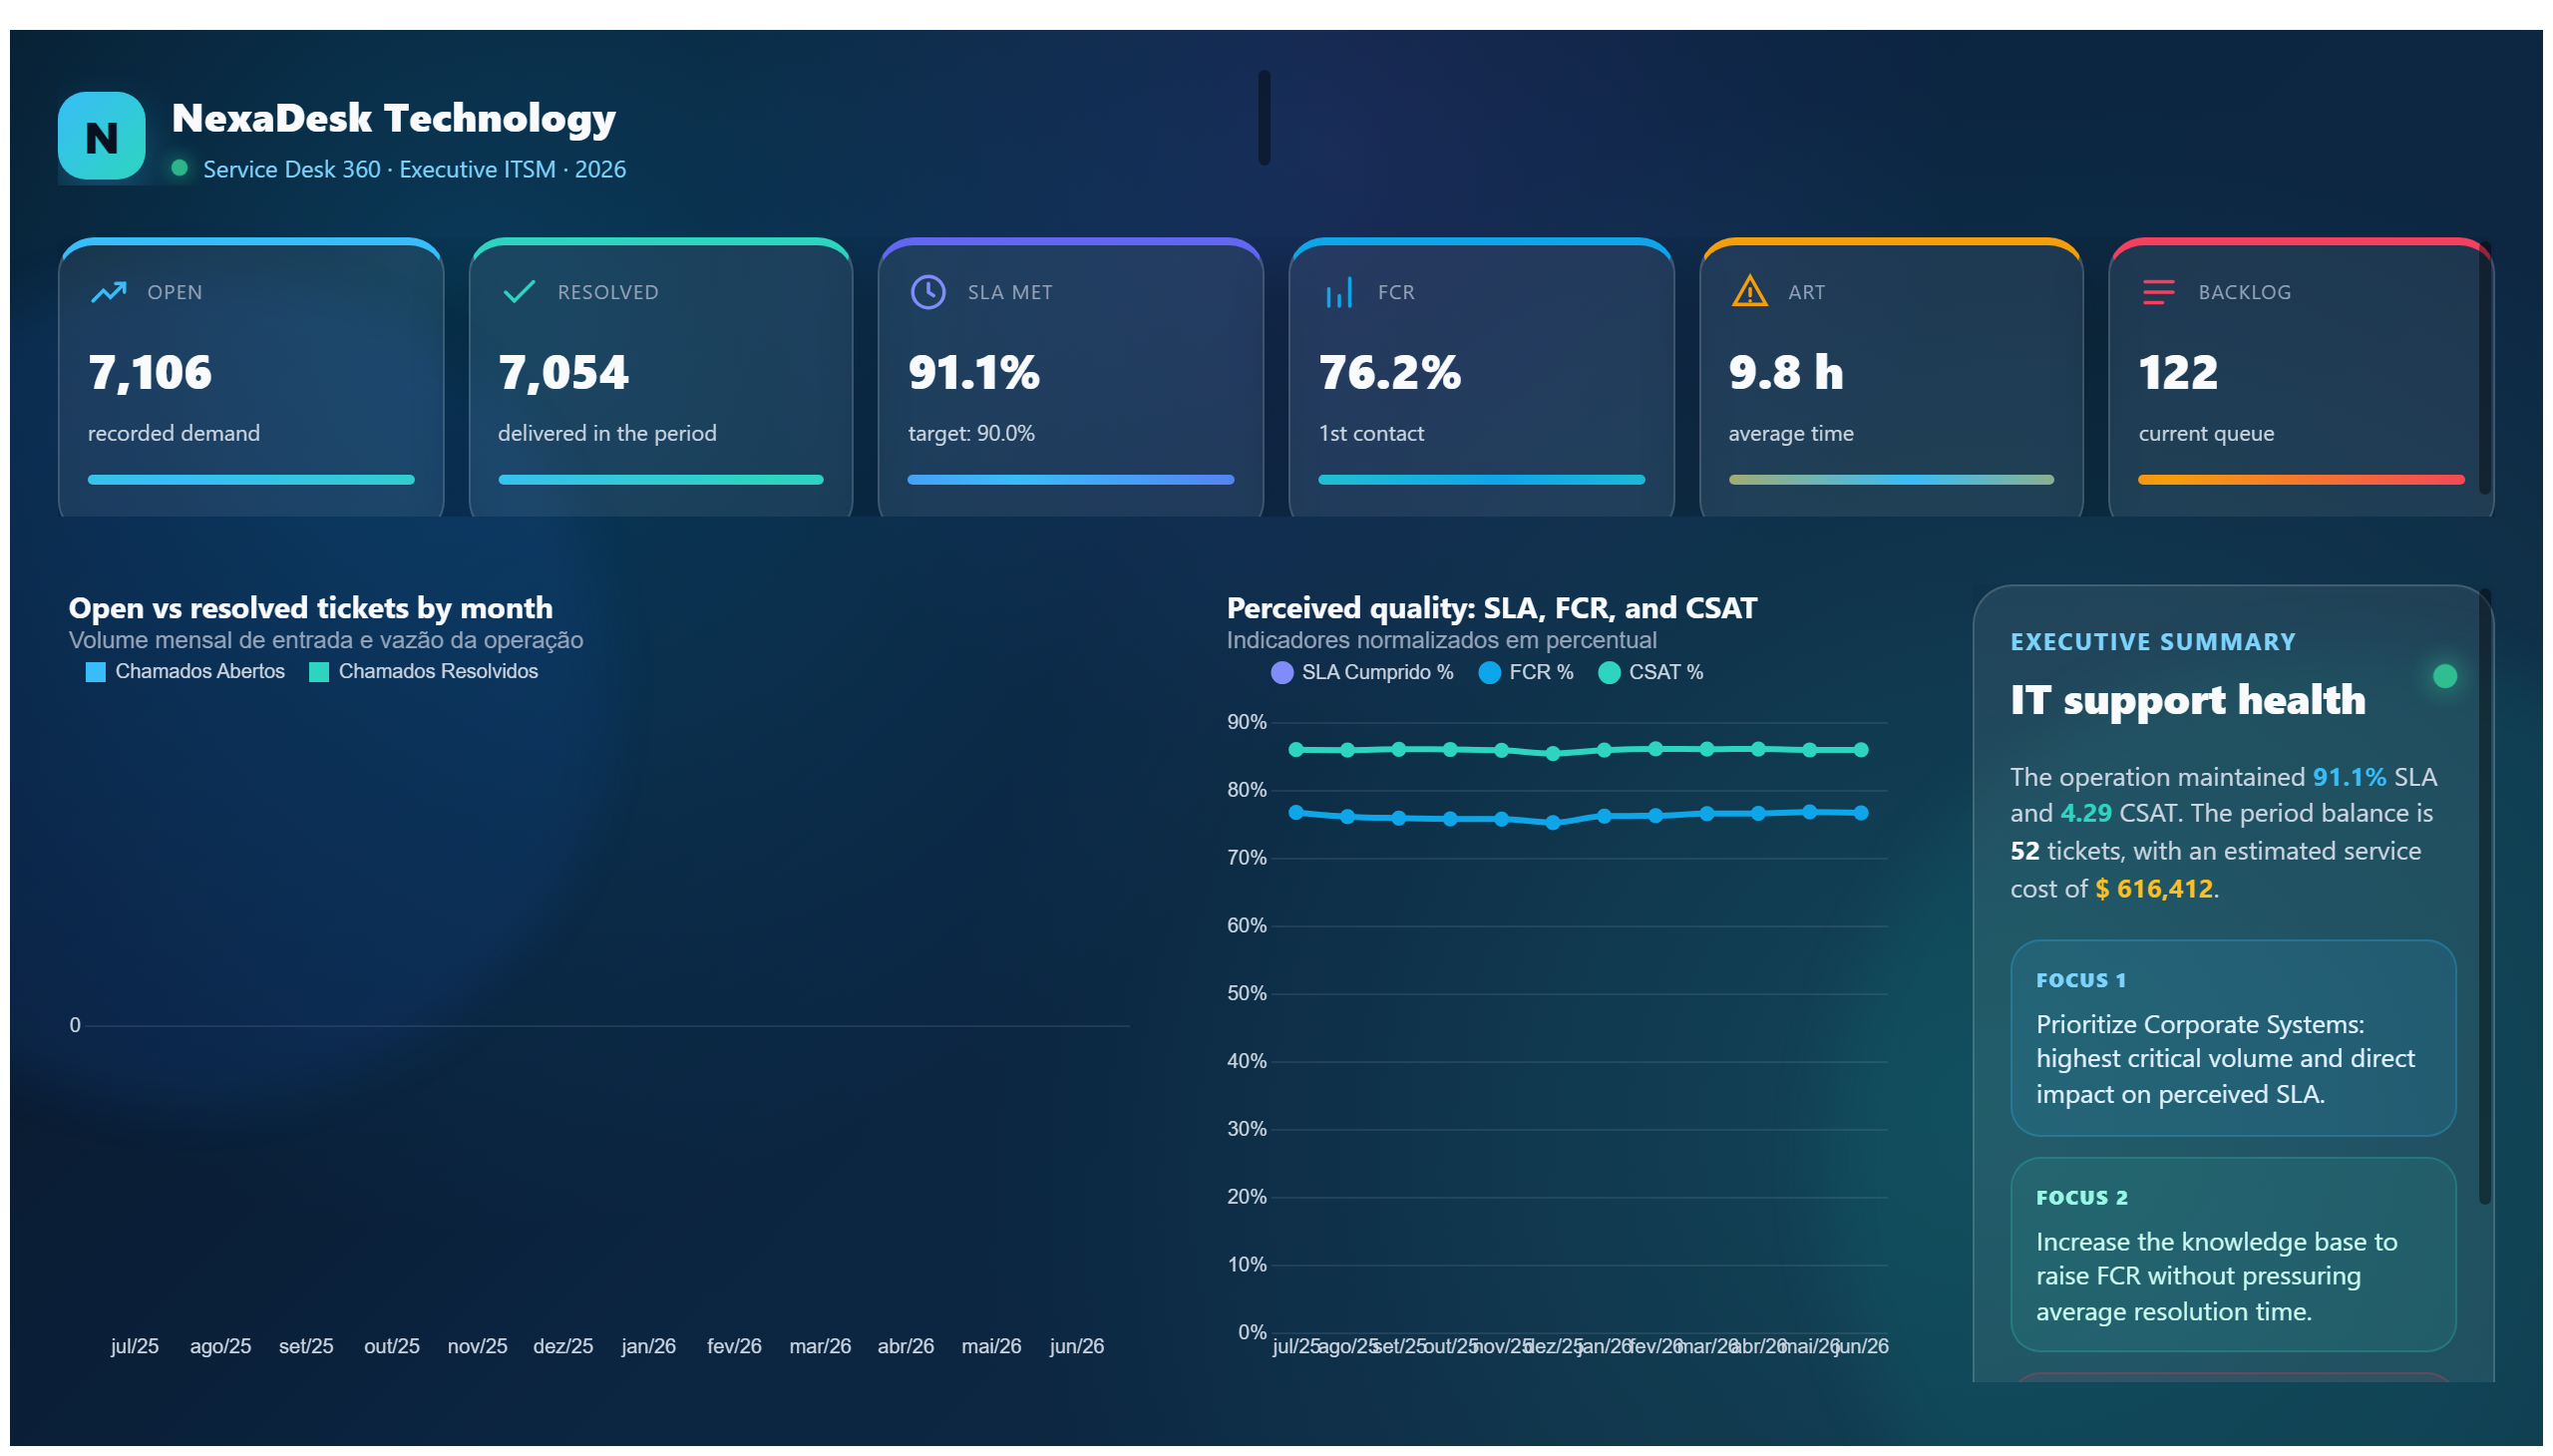Screen dimensions: 2553x1456
Task: Click the $ 616,412 cost value
Action: (x=2153, y=889)
